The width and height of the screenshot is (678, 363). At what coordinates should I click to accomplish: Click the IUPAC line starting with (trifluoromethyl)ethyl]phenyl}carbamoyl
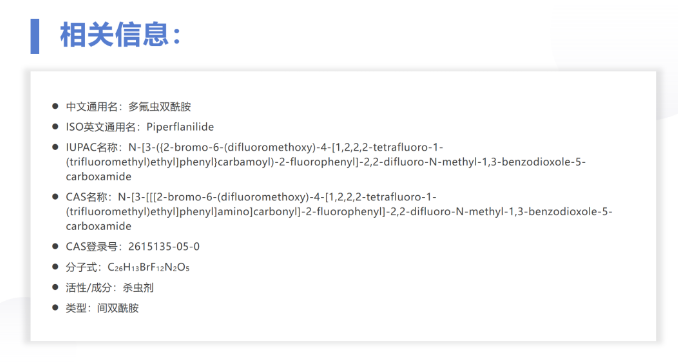point(326,162)
